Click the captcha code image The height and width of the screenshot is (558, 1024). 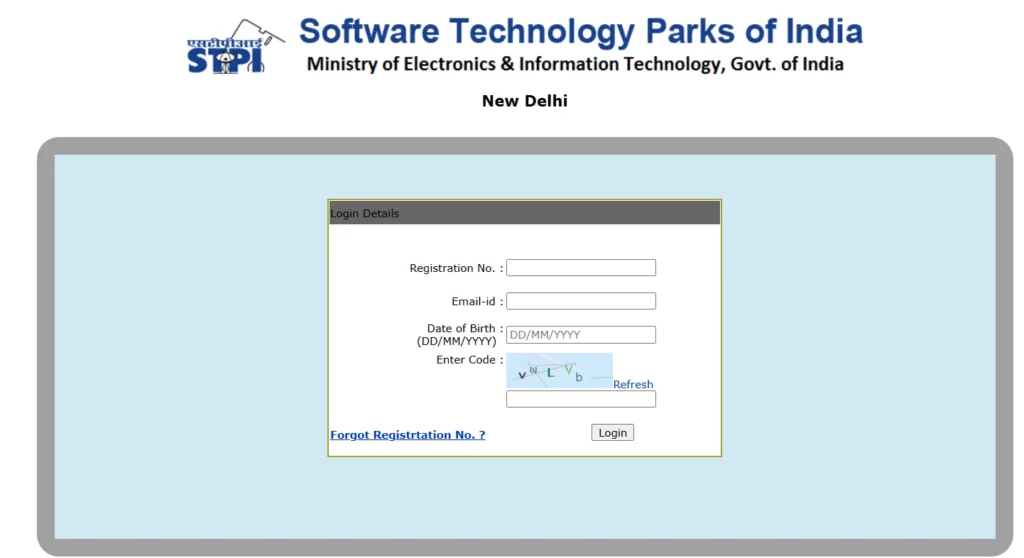(559, 371)
